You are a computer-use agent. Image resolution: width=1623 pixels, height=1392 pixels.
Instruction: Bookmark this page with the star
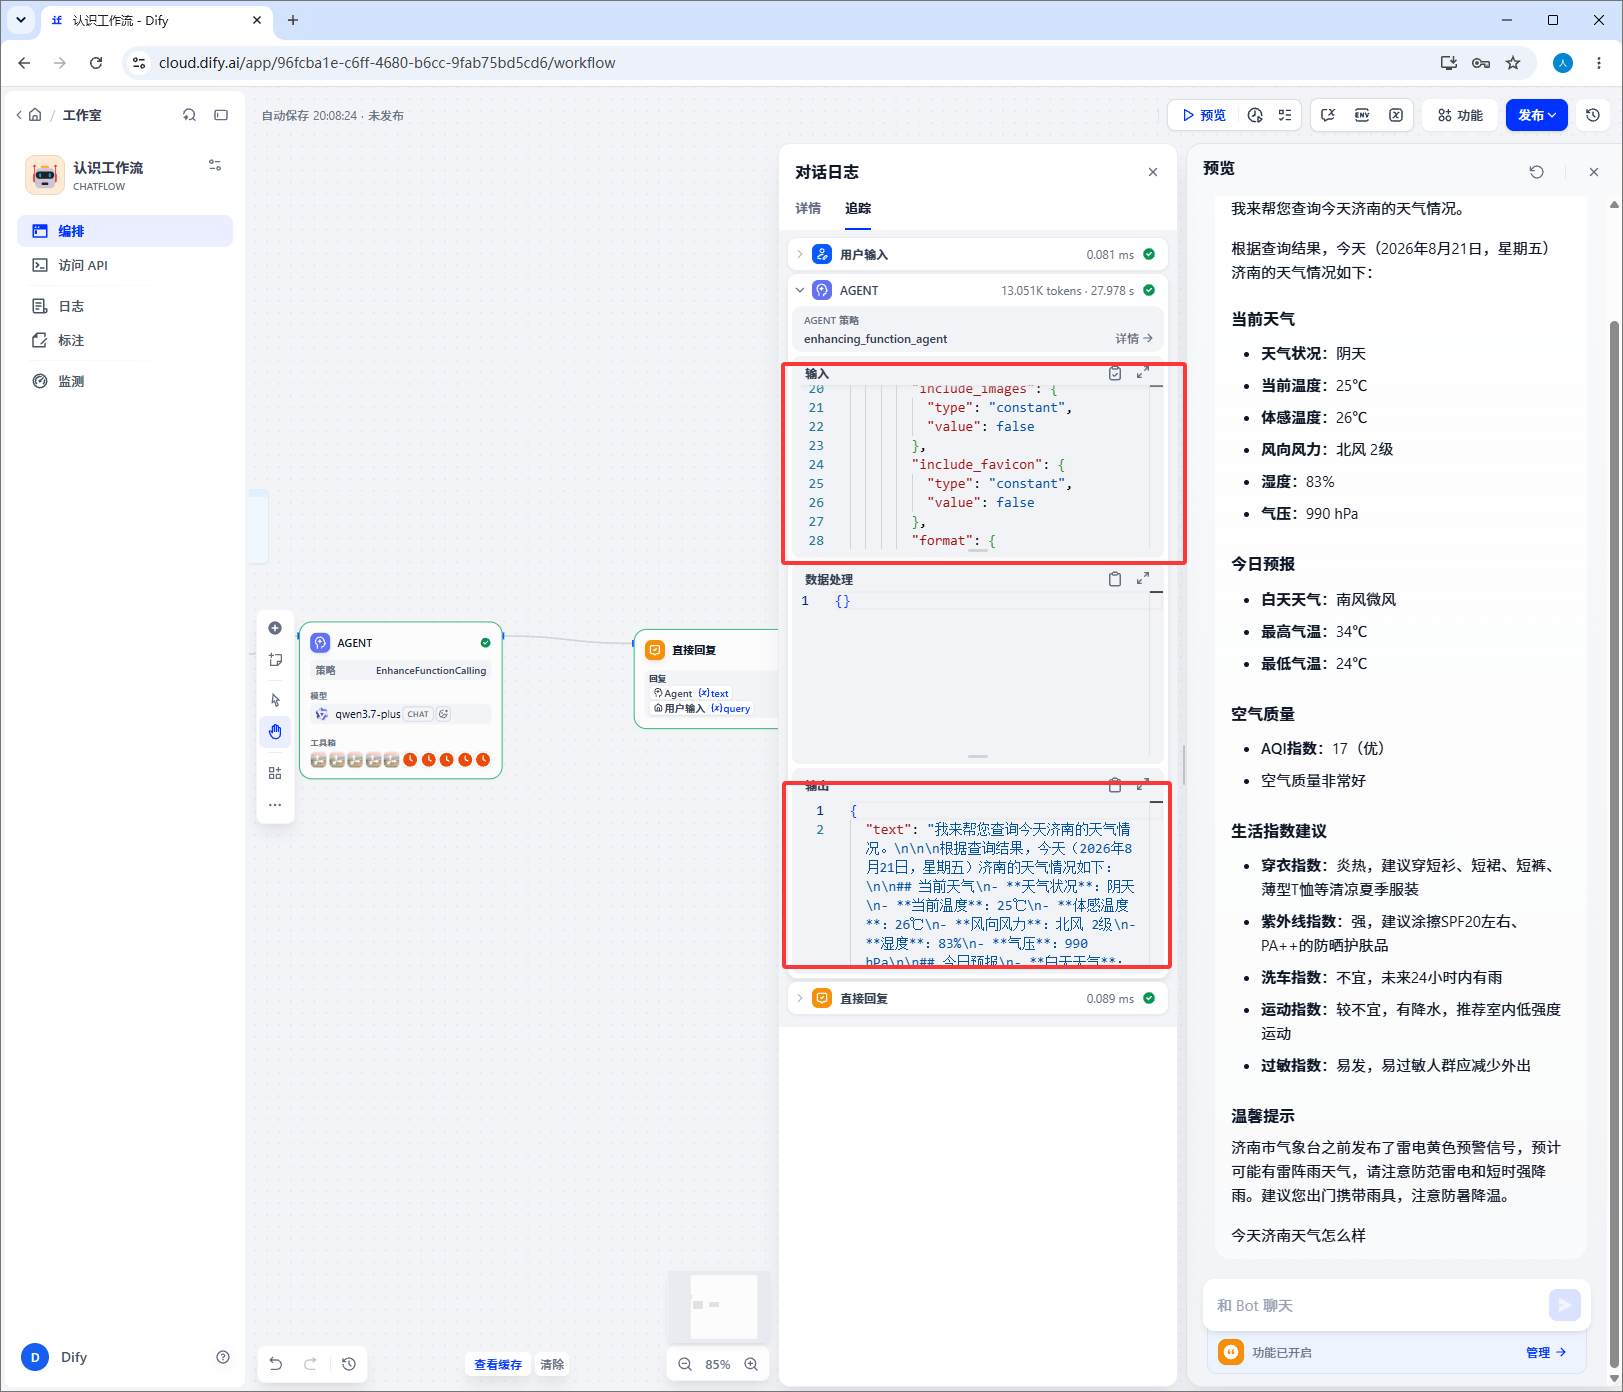(x=1513, y=63)
